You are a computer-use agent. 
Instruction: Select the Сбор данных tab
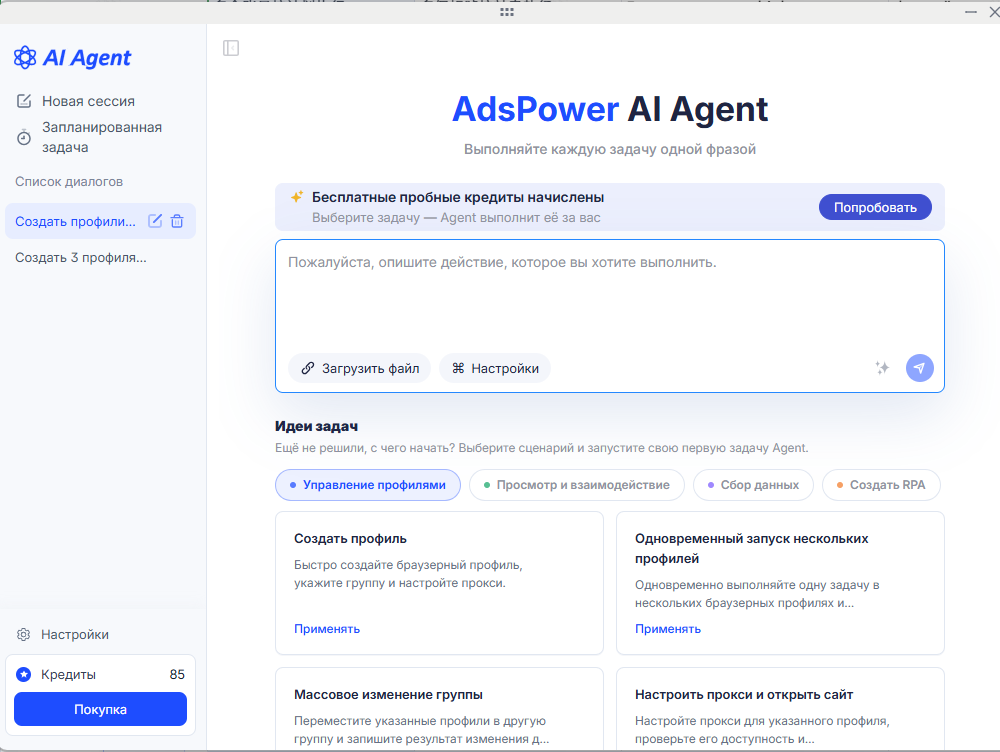(753, 485)
